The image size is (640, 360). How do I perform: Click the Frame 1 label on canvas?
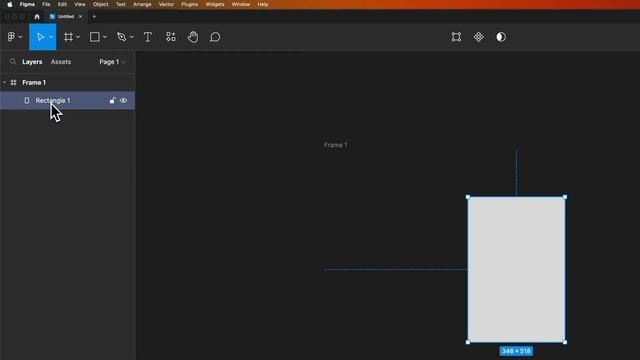pos(336,145)
